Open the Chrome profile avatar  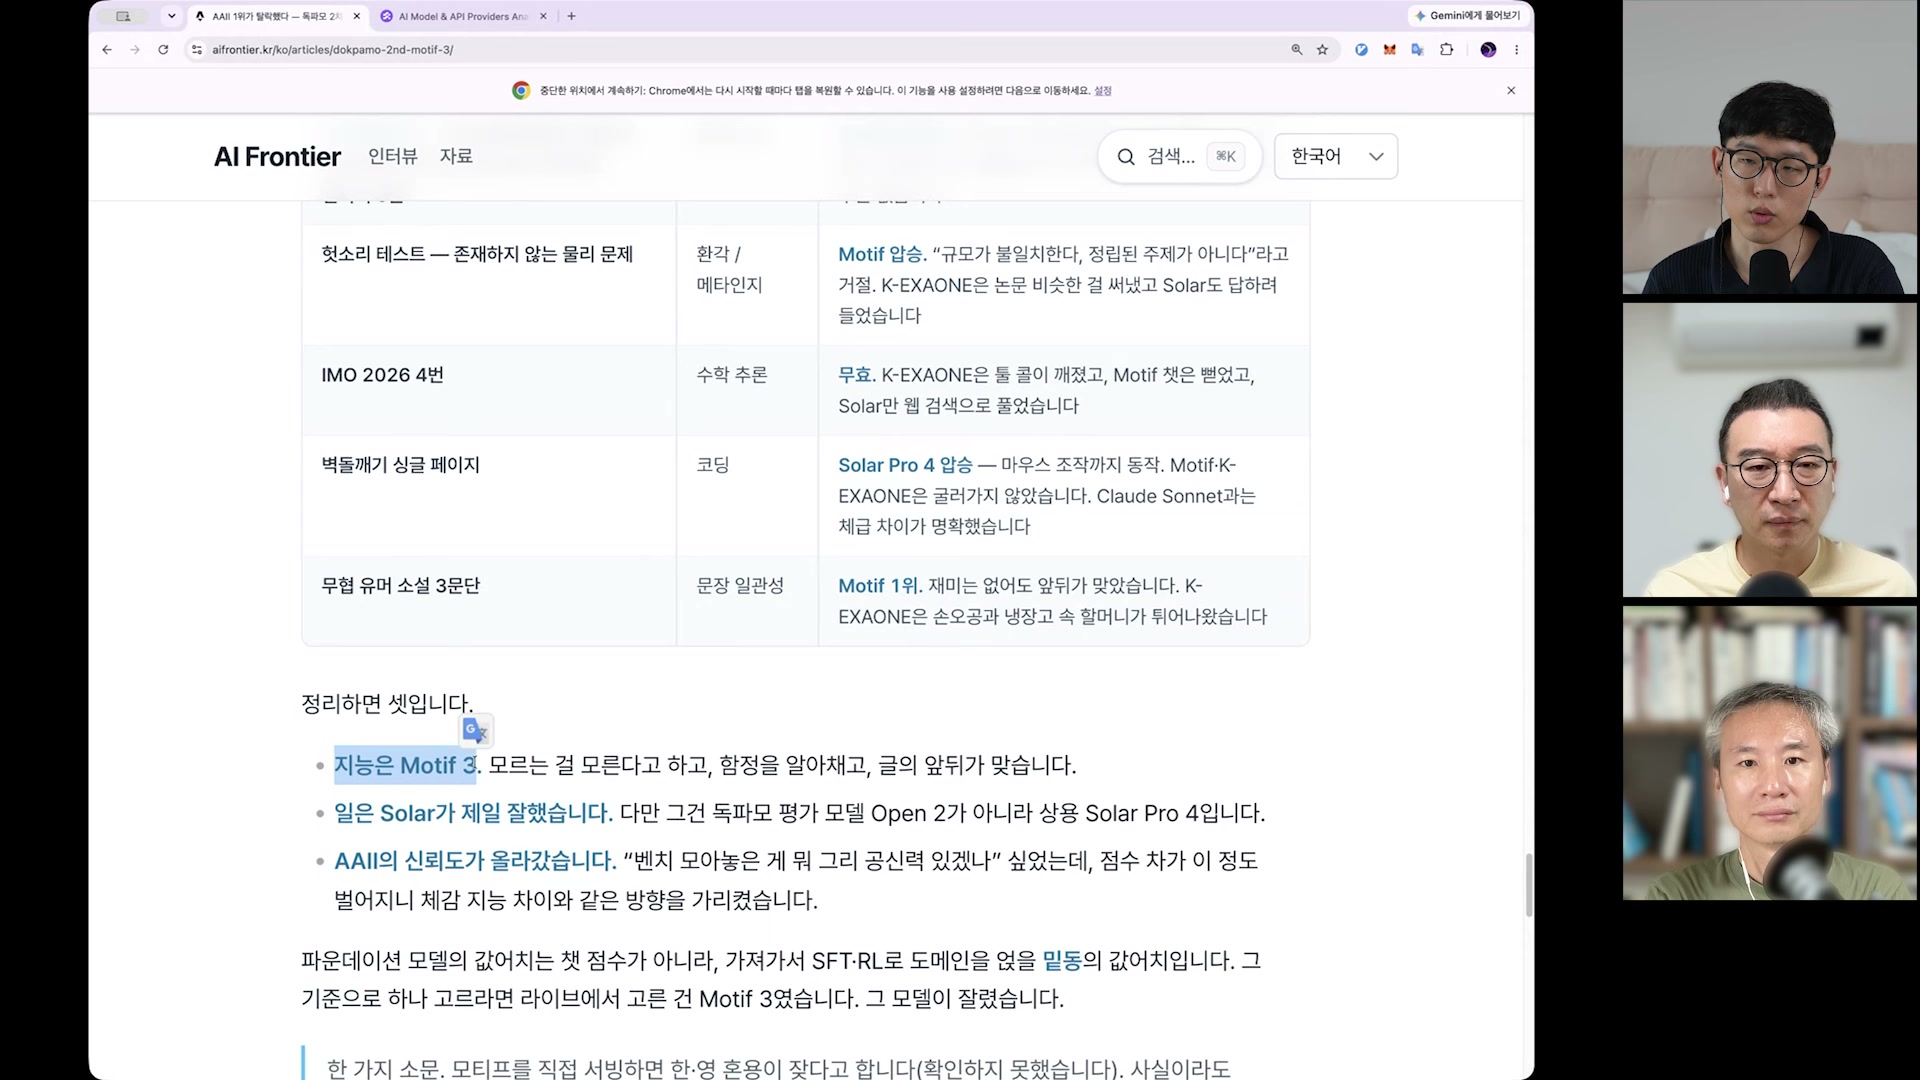tap(1488, 49)
